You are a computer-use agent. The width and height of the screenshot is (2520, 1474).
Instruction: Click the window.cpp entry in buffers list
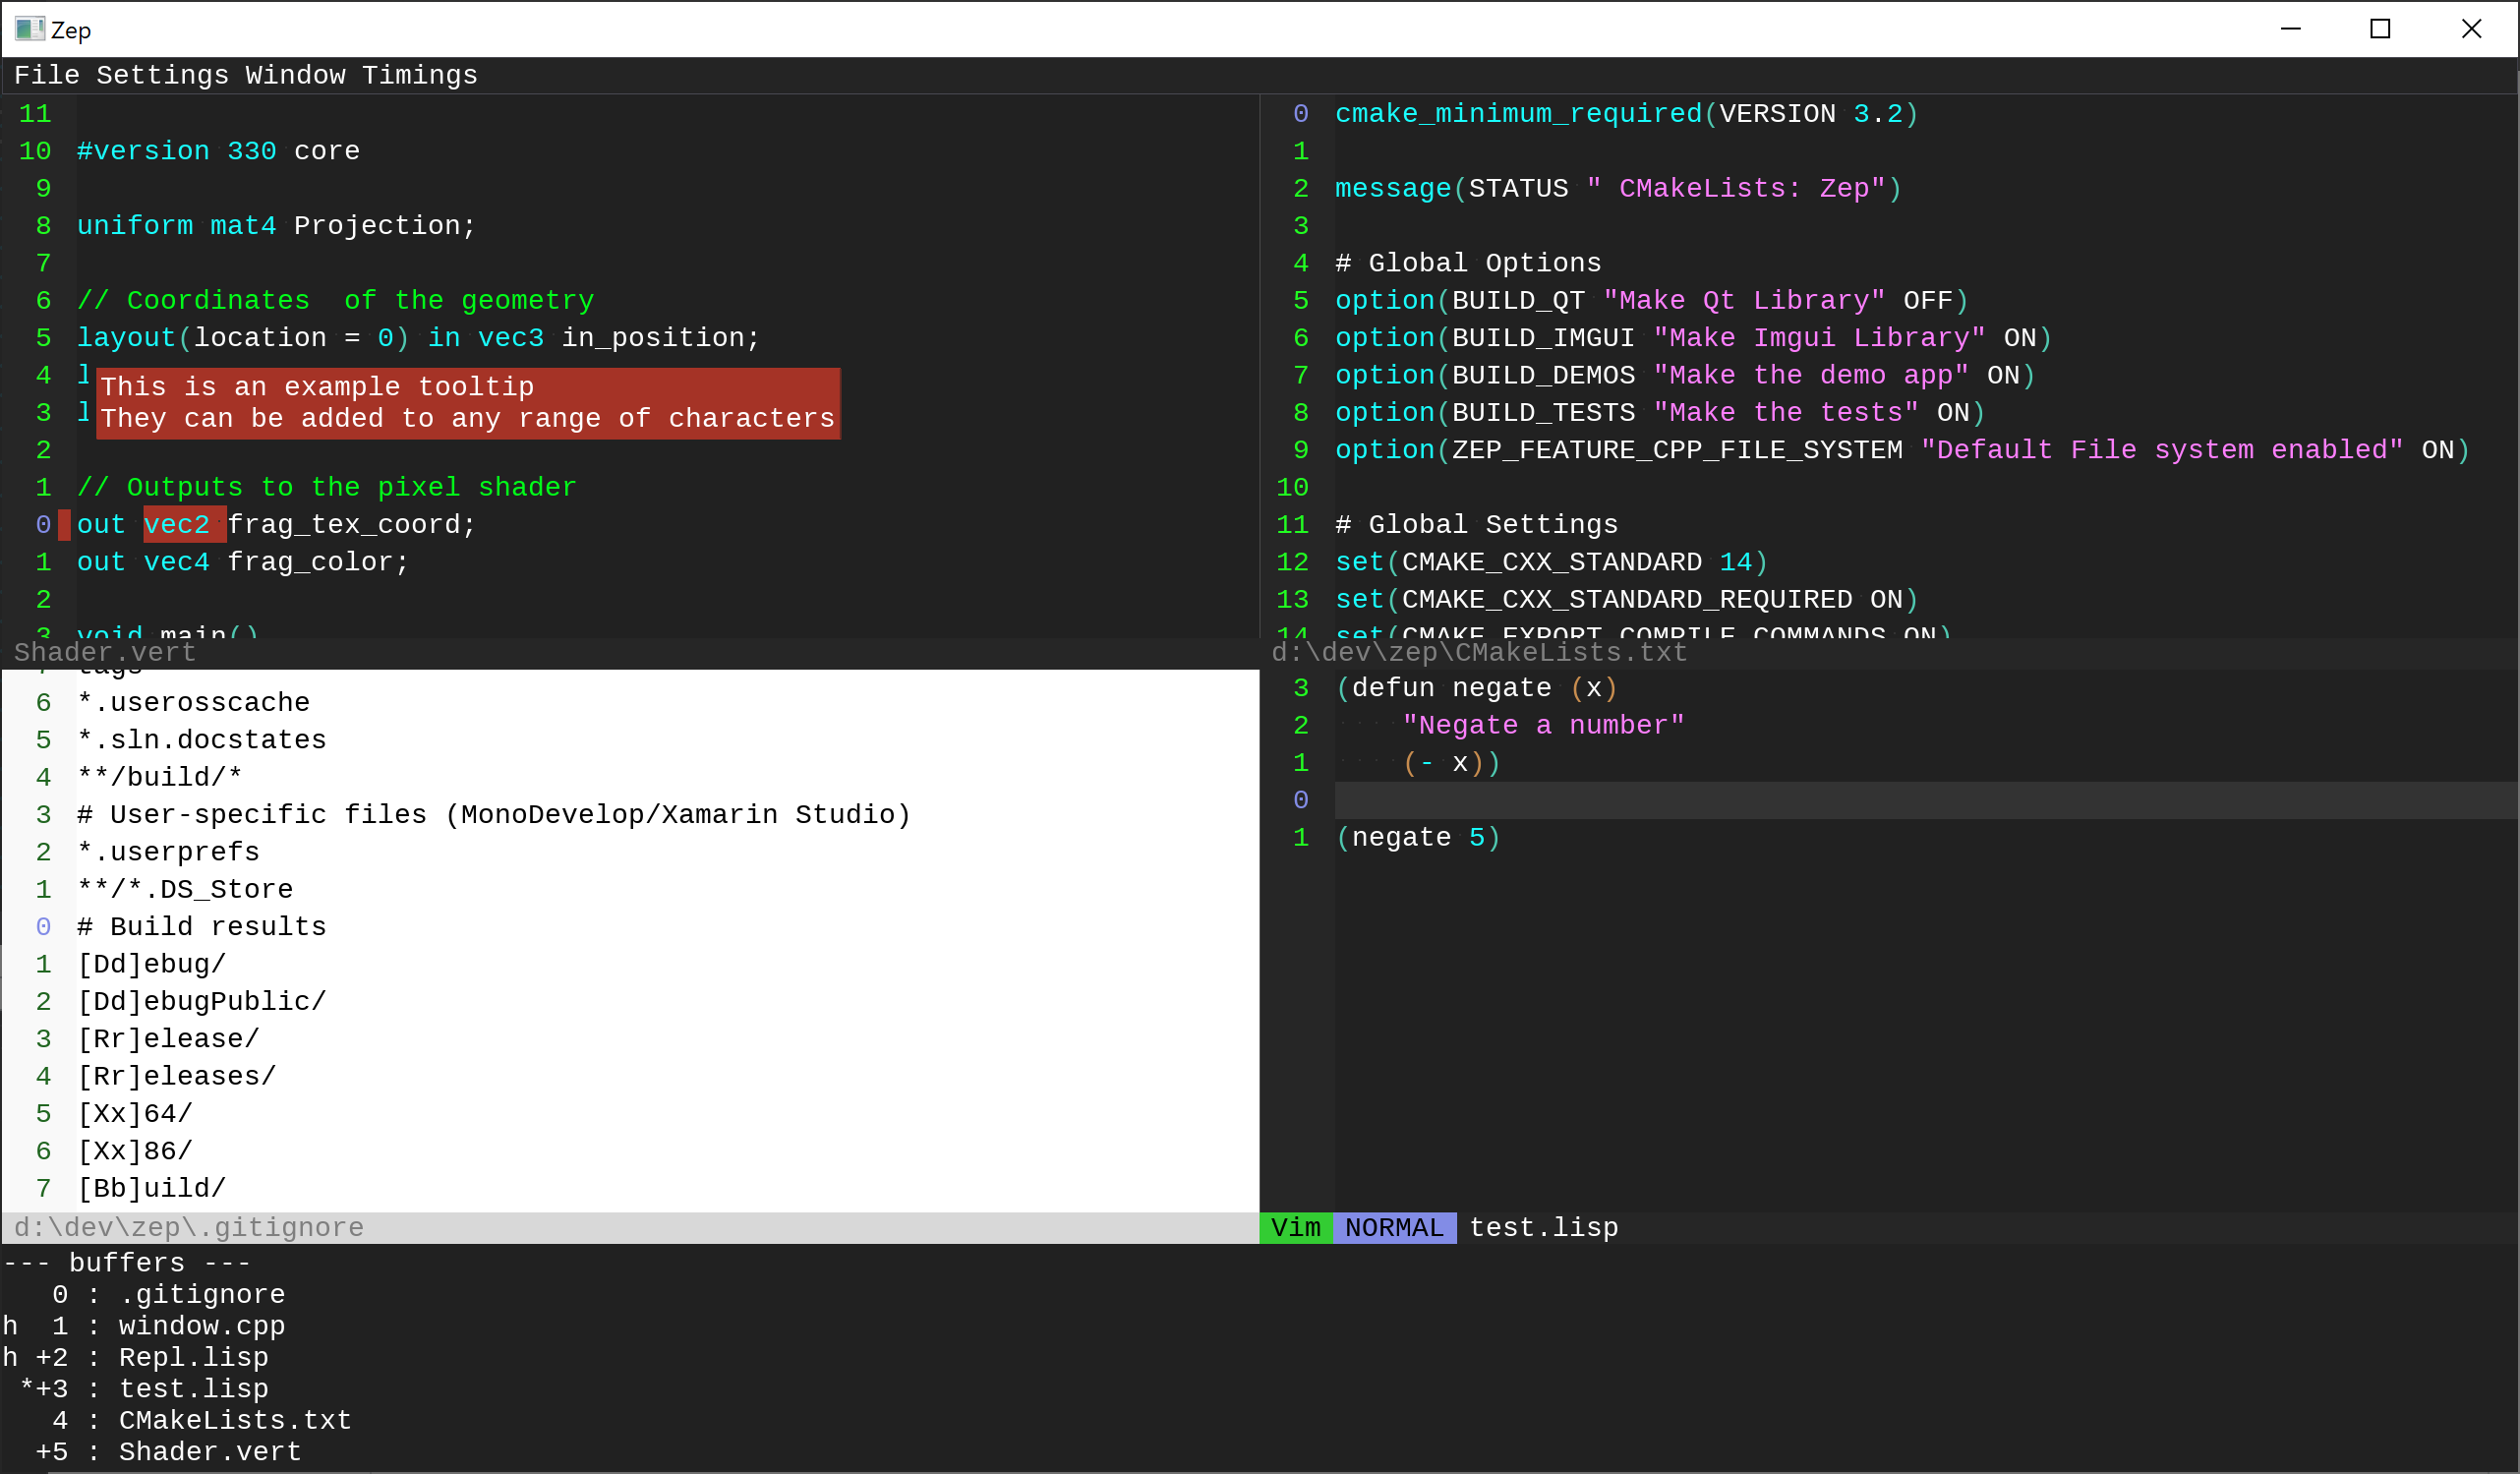(201, 1326)
